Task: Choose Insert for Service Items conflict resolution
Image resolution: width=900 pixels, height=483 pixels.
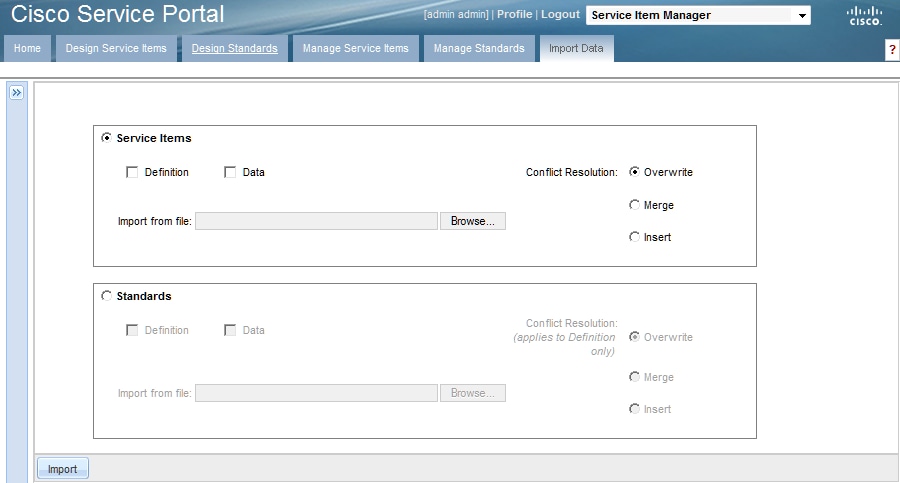Action: pos(634,237)
